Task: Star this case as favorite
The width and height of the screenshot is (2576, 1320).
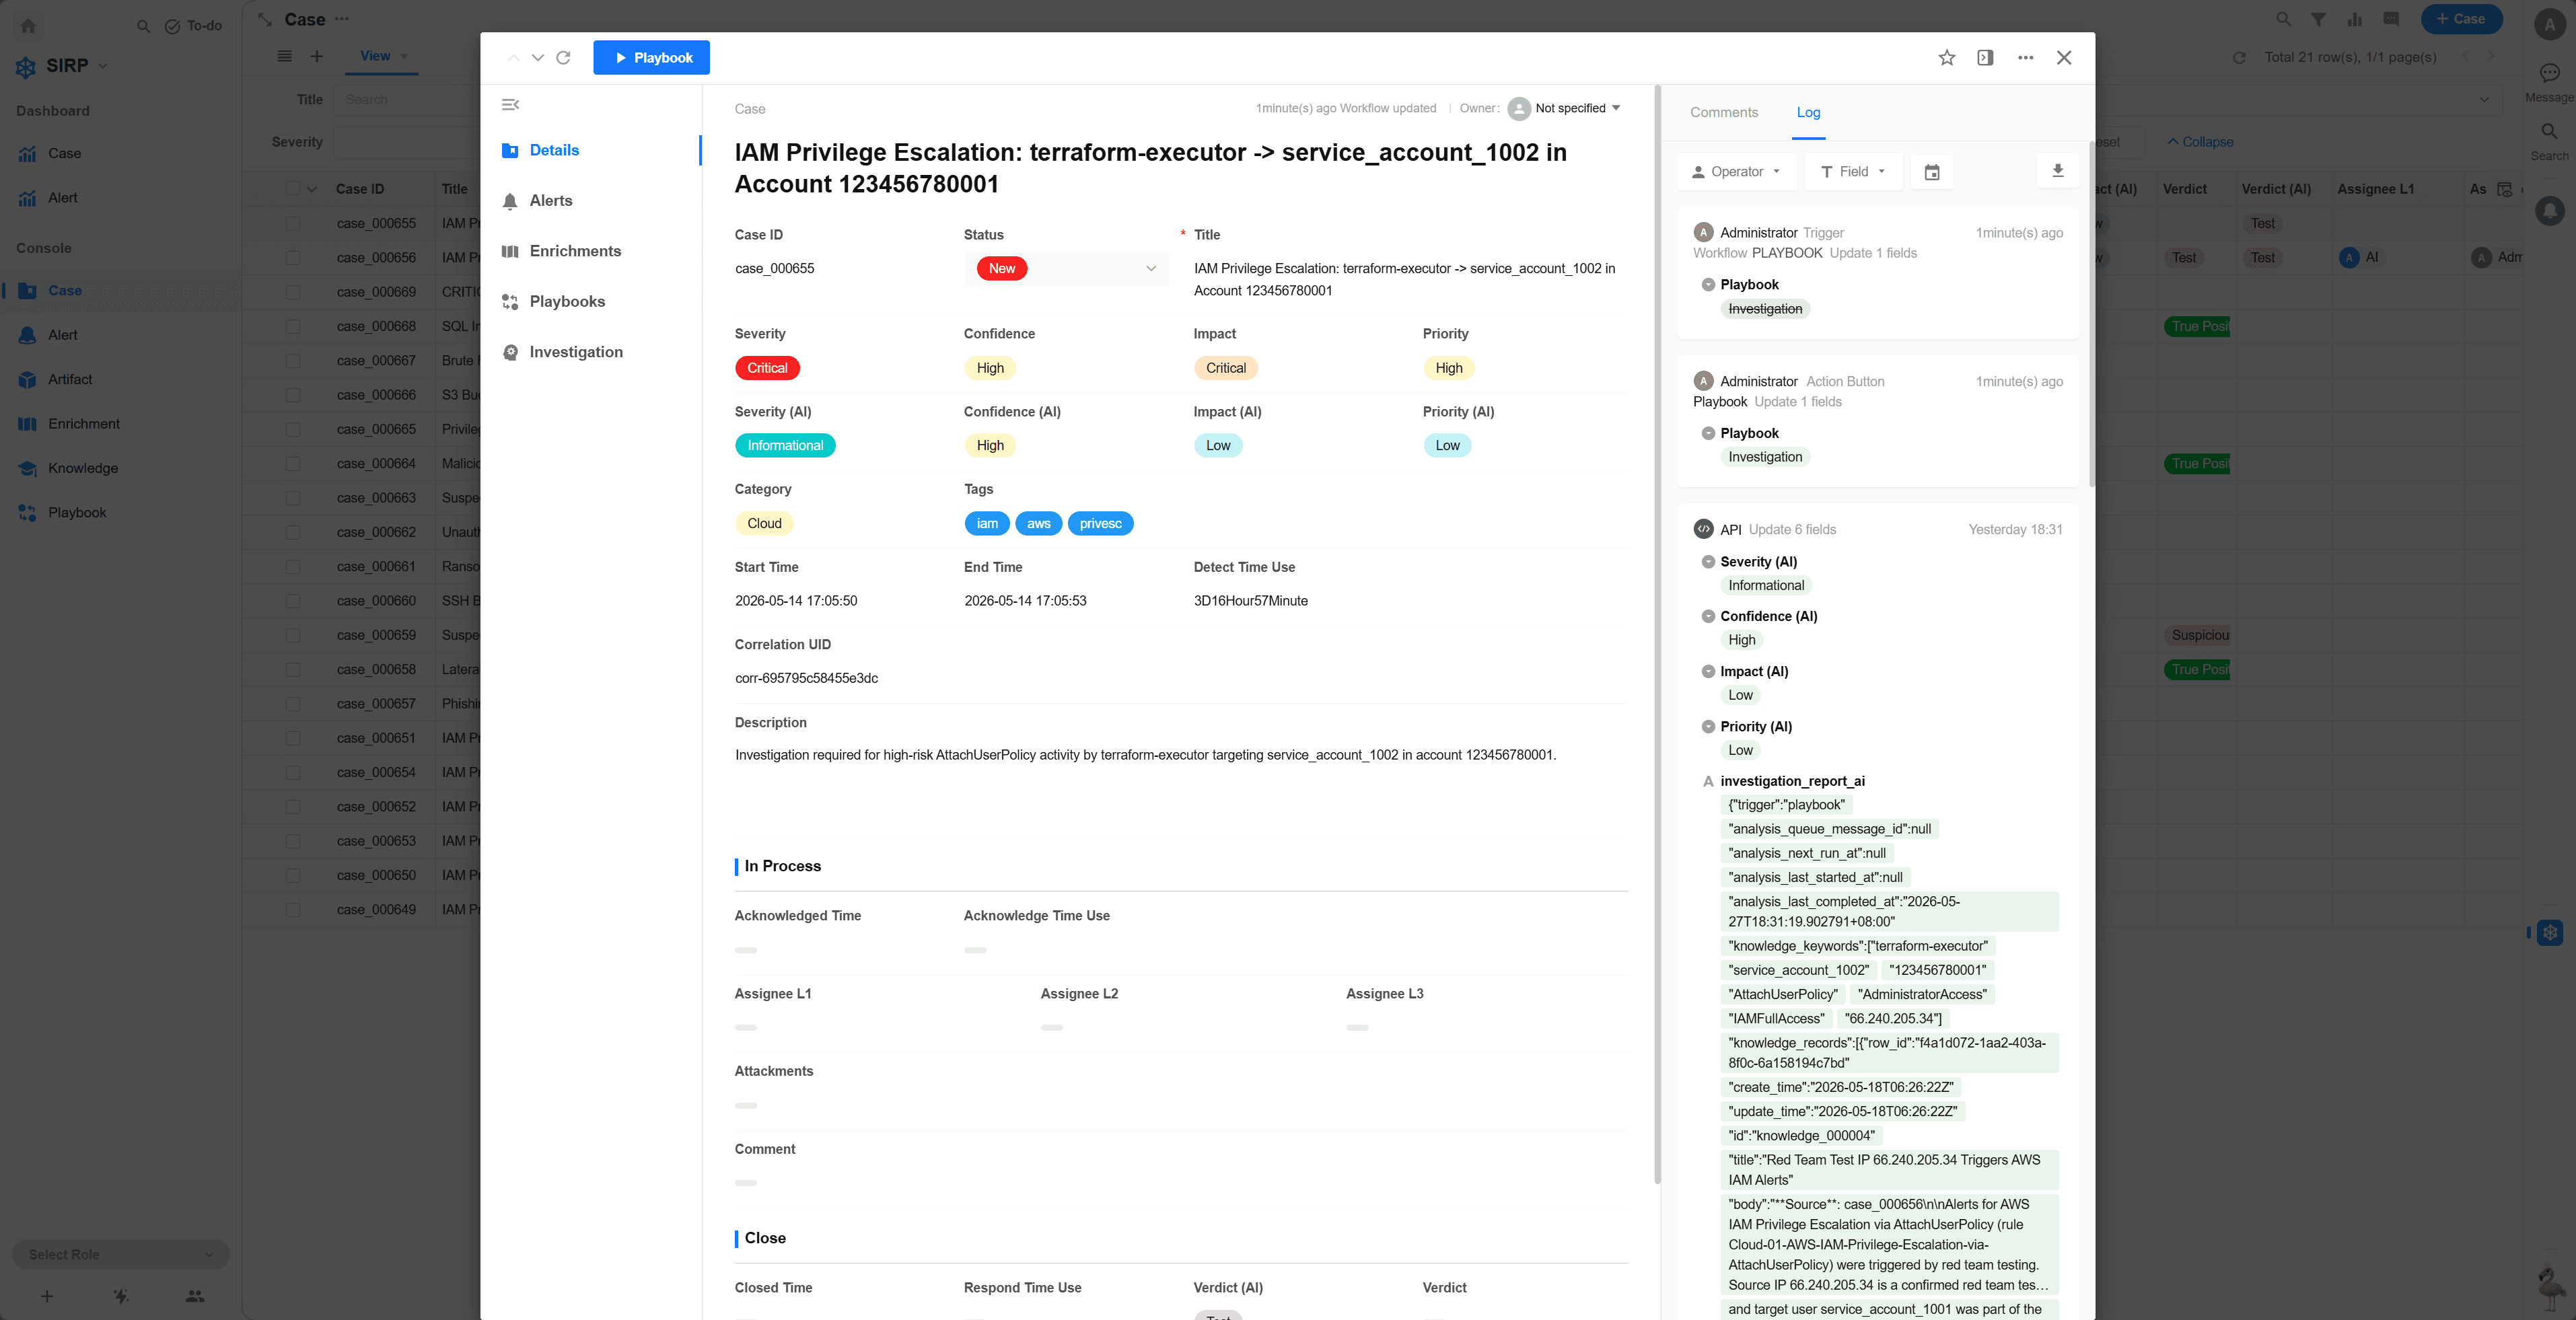Action: [1946, 58]
